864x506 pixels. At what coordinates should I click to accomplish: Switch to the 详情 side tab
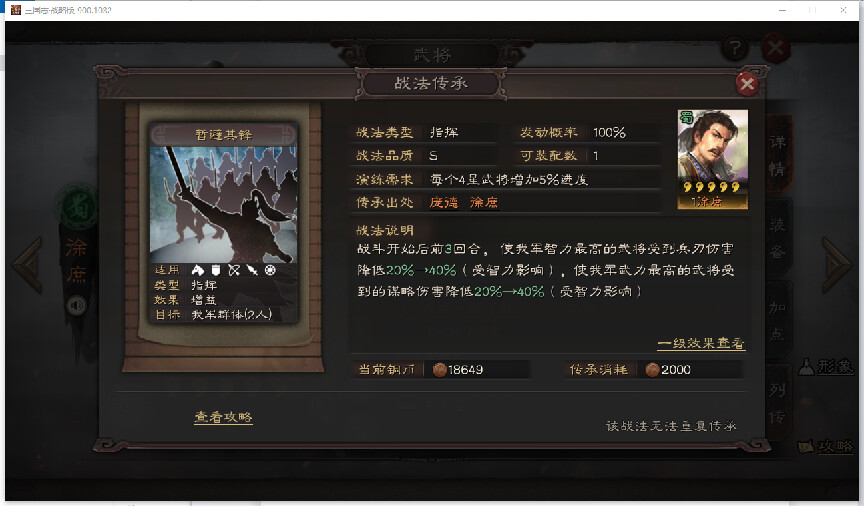[x=777, y=155]
